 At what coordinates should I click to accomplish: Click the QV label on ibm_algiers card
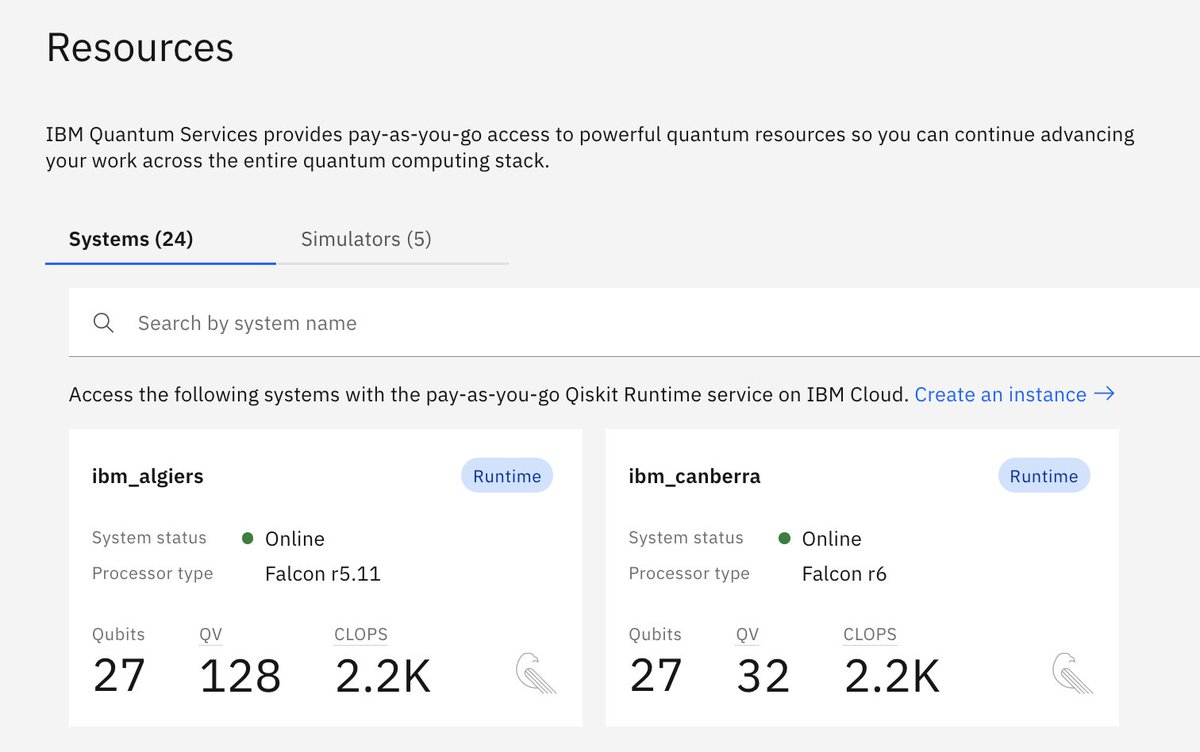pos(211,634)
